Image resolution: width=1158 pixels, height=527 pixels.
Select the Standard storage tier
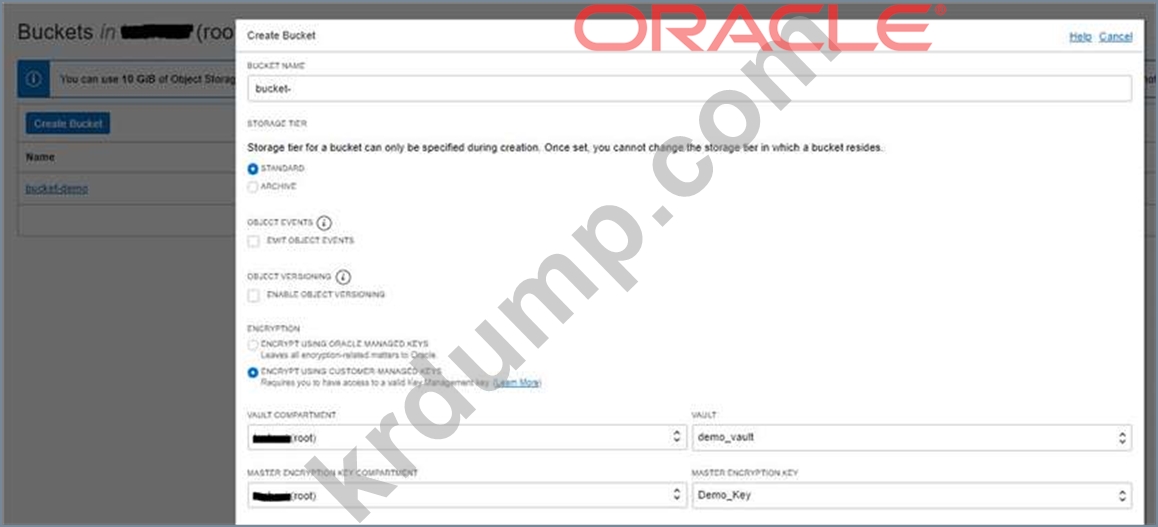[x=253, y=168]
